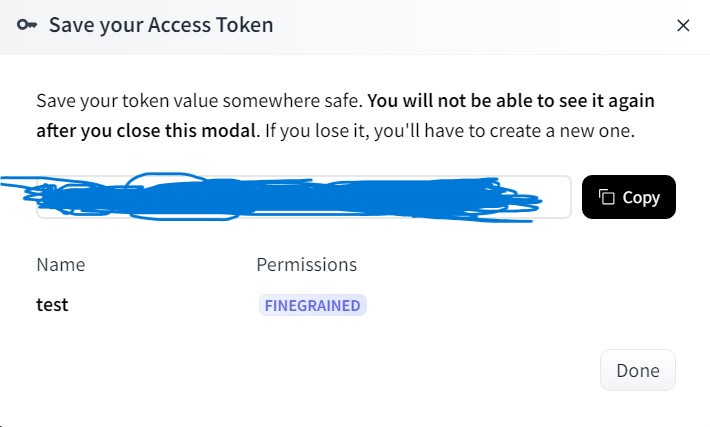Finish by clicking the Done button
The width and height of the screenshot is (710, 427).
click(x=638, y=370)
